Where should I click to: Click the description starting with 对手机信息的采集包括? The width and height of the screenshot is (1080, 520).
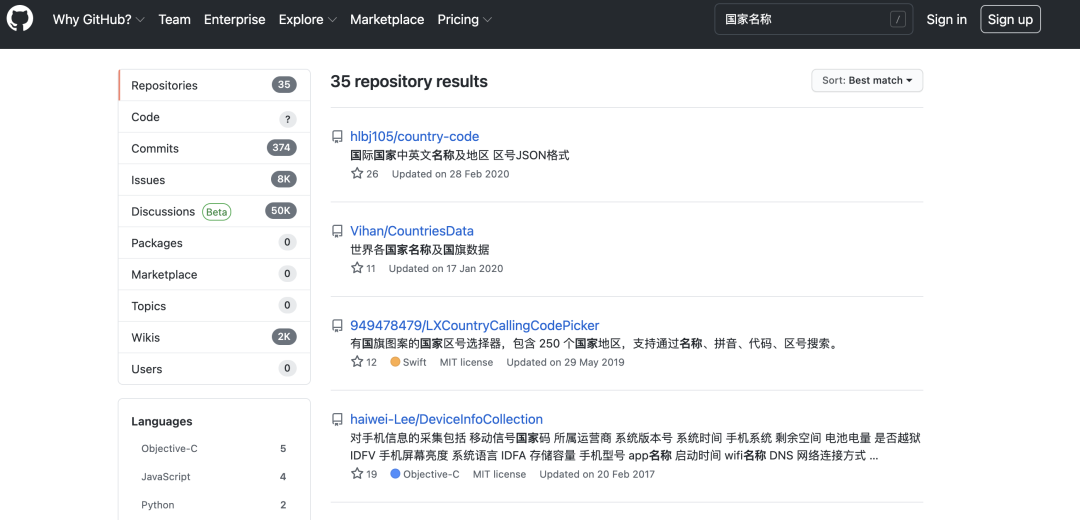click(635, 446)
